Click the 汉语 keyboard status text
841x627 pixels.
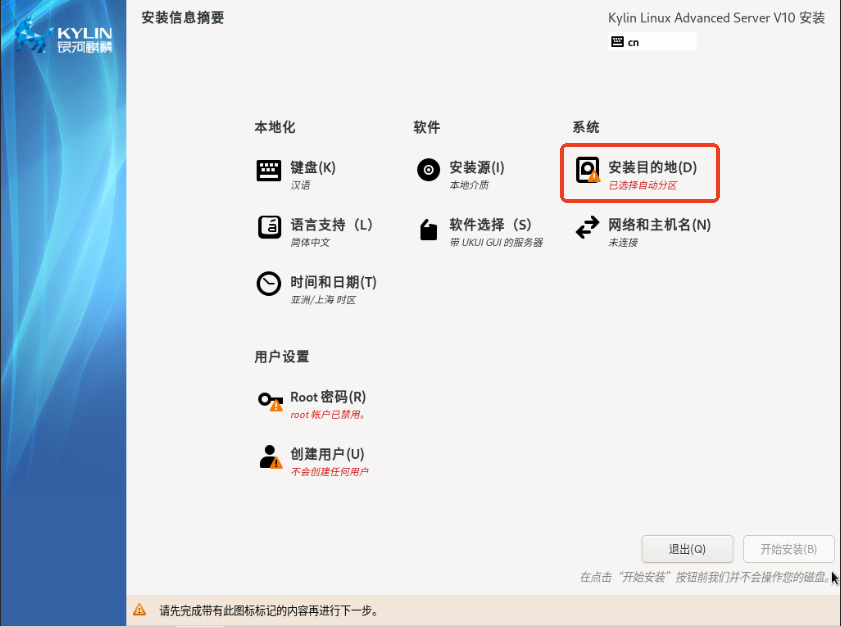coord(300,185)
